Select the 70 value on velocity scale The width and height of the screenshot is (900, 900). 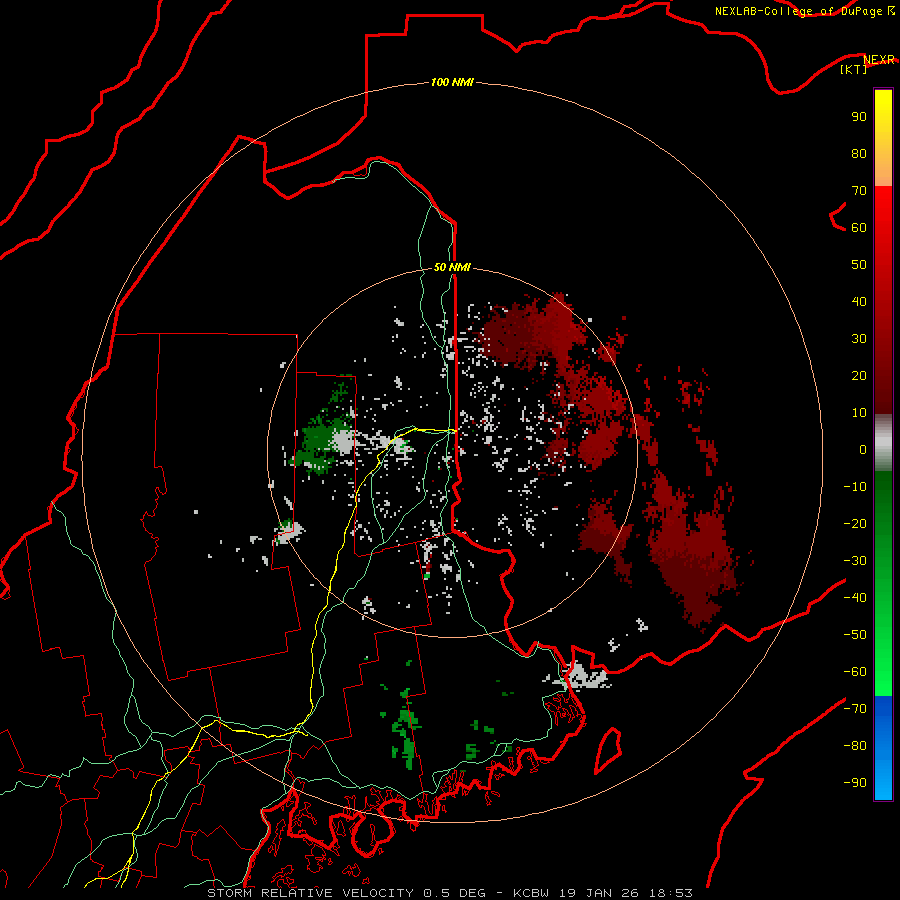859,191
